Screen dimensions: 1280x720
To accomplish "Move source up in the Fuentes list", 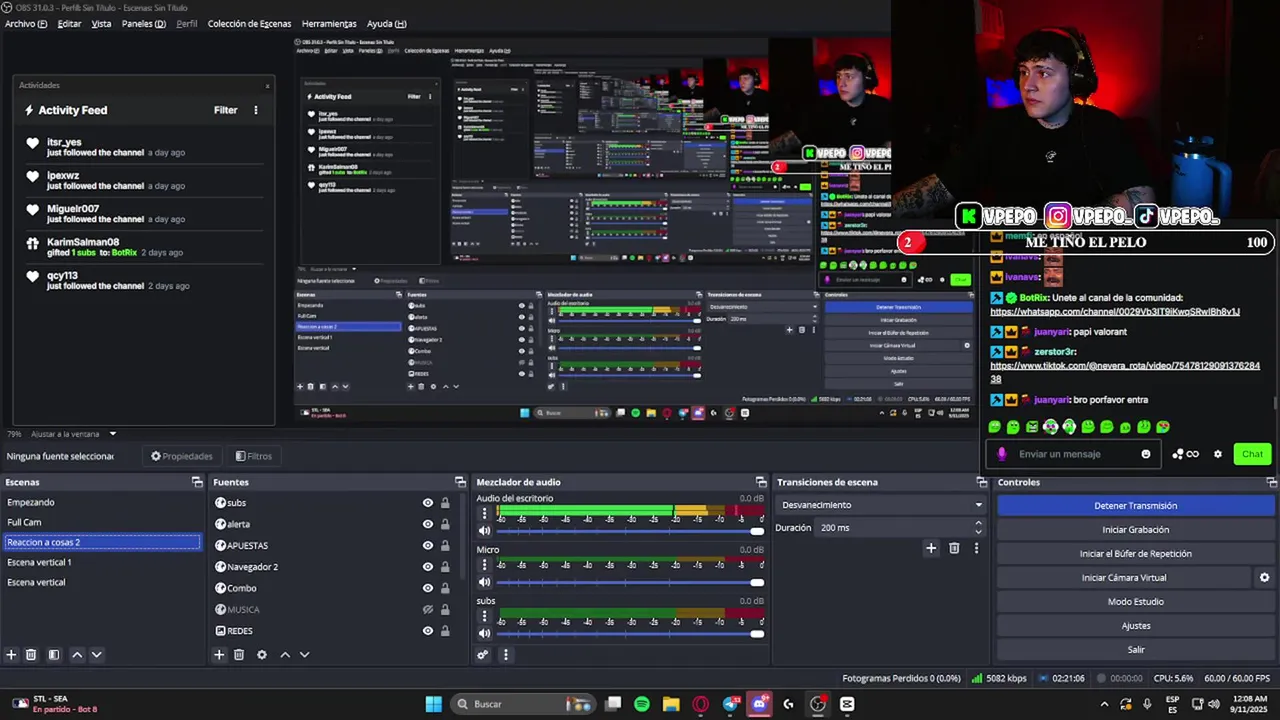I will point(285,655).
